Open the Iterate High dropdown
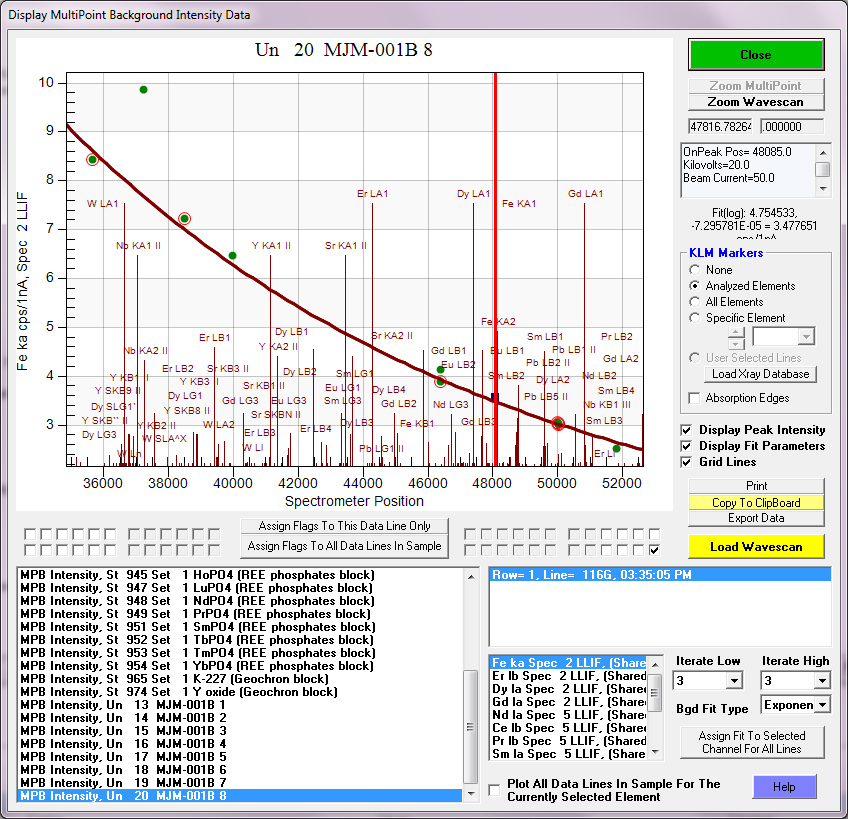This screenshot has height=819, width=848. click(x=821, y=681)
